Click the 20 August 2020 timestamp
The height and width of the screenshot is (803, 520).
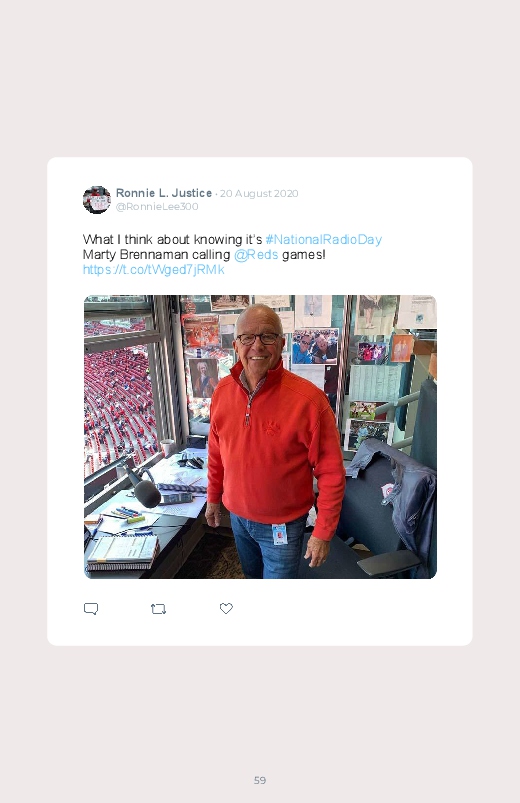coord(259,194)
